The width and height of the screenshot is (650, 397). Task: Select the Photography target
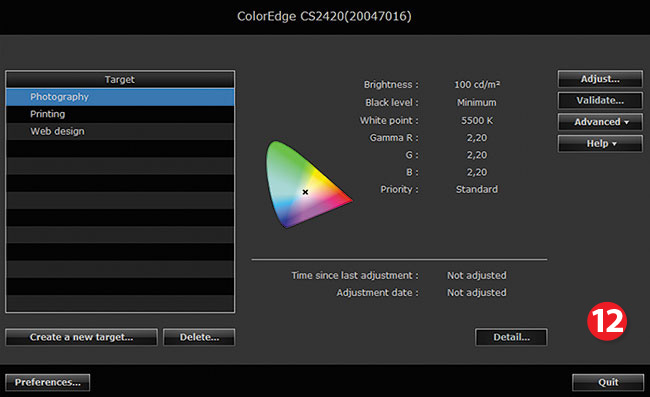pyautogui.click(x=120, y=97)
